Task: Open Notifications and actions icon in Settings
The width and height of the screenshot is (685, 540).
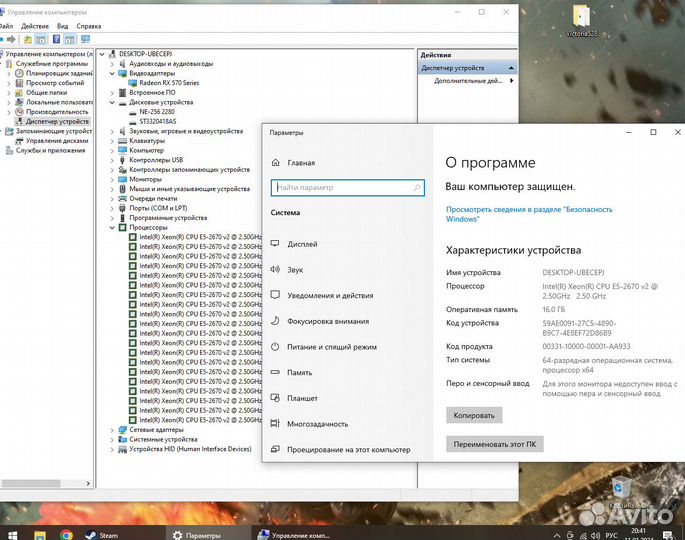Action: pyautogui.click(x=275, y=295)
